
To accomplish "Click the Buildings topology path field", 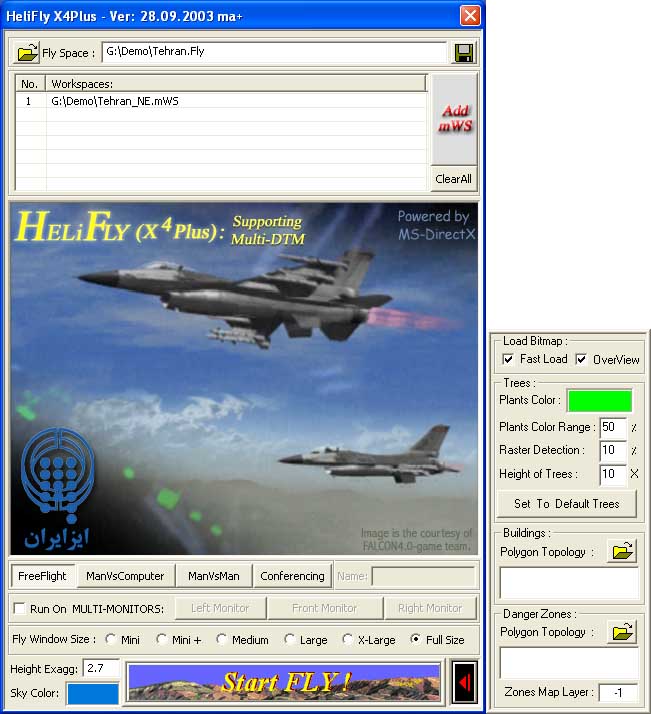I will (569, 583).
